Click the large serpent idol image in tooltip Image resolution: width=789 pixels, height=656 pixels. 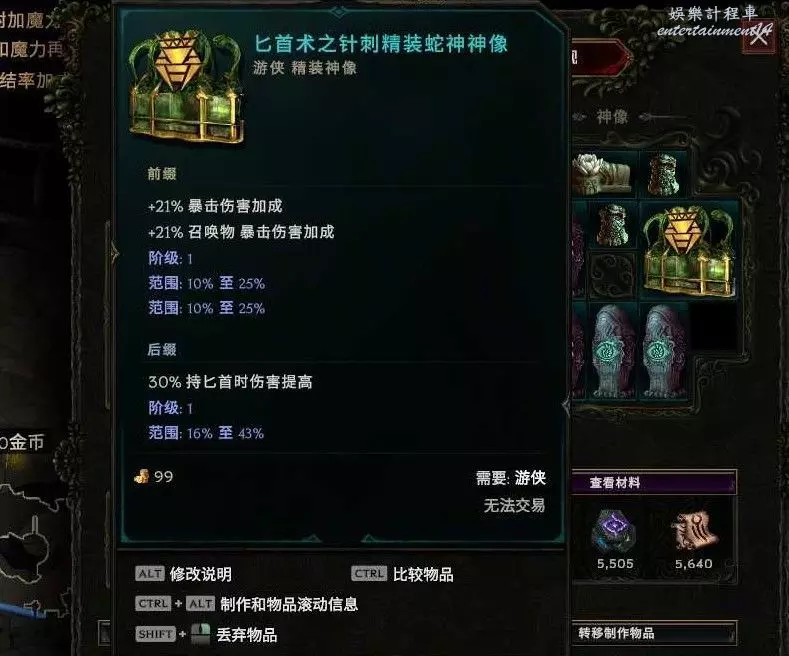tap(186, 87)
